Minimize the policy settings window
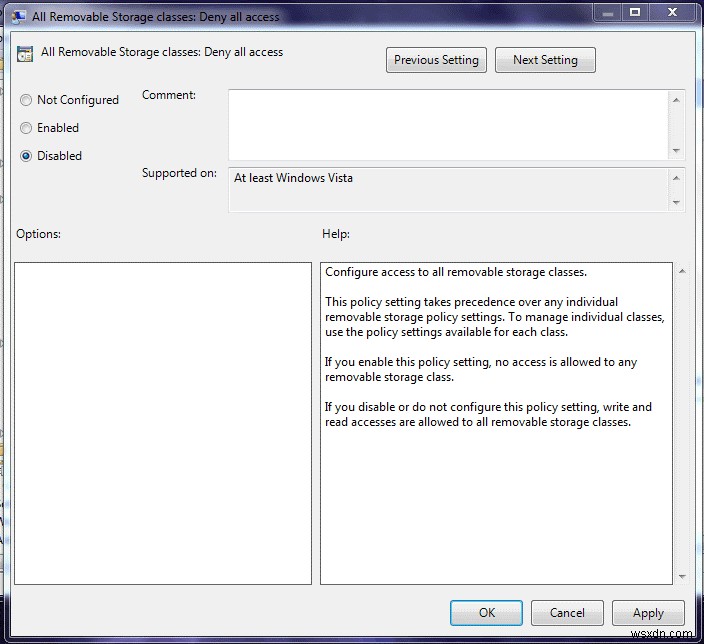 click(x=607, y=13)
